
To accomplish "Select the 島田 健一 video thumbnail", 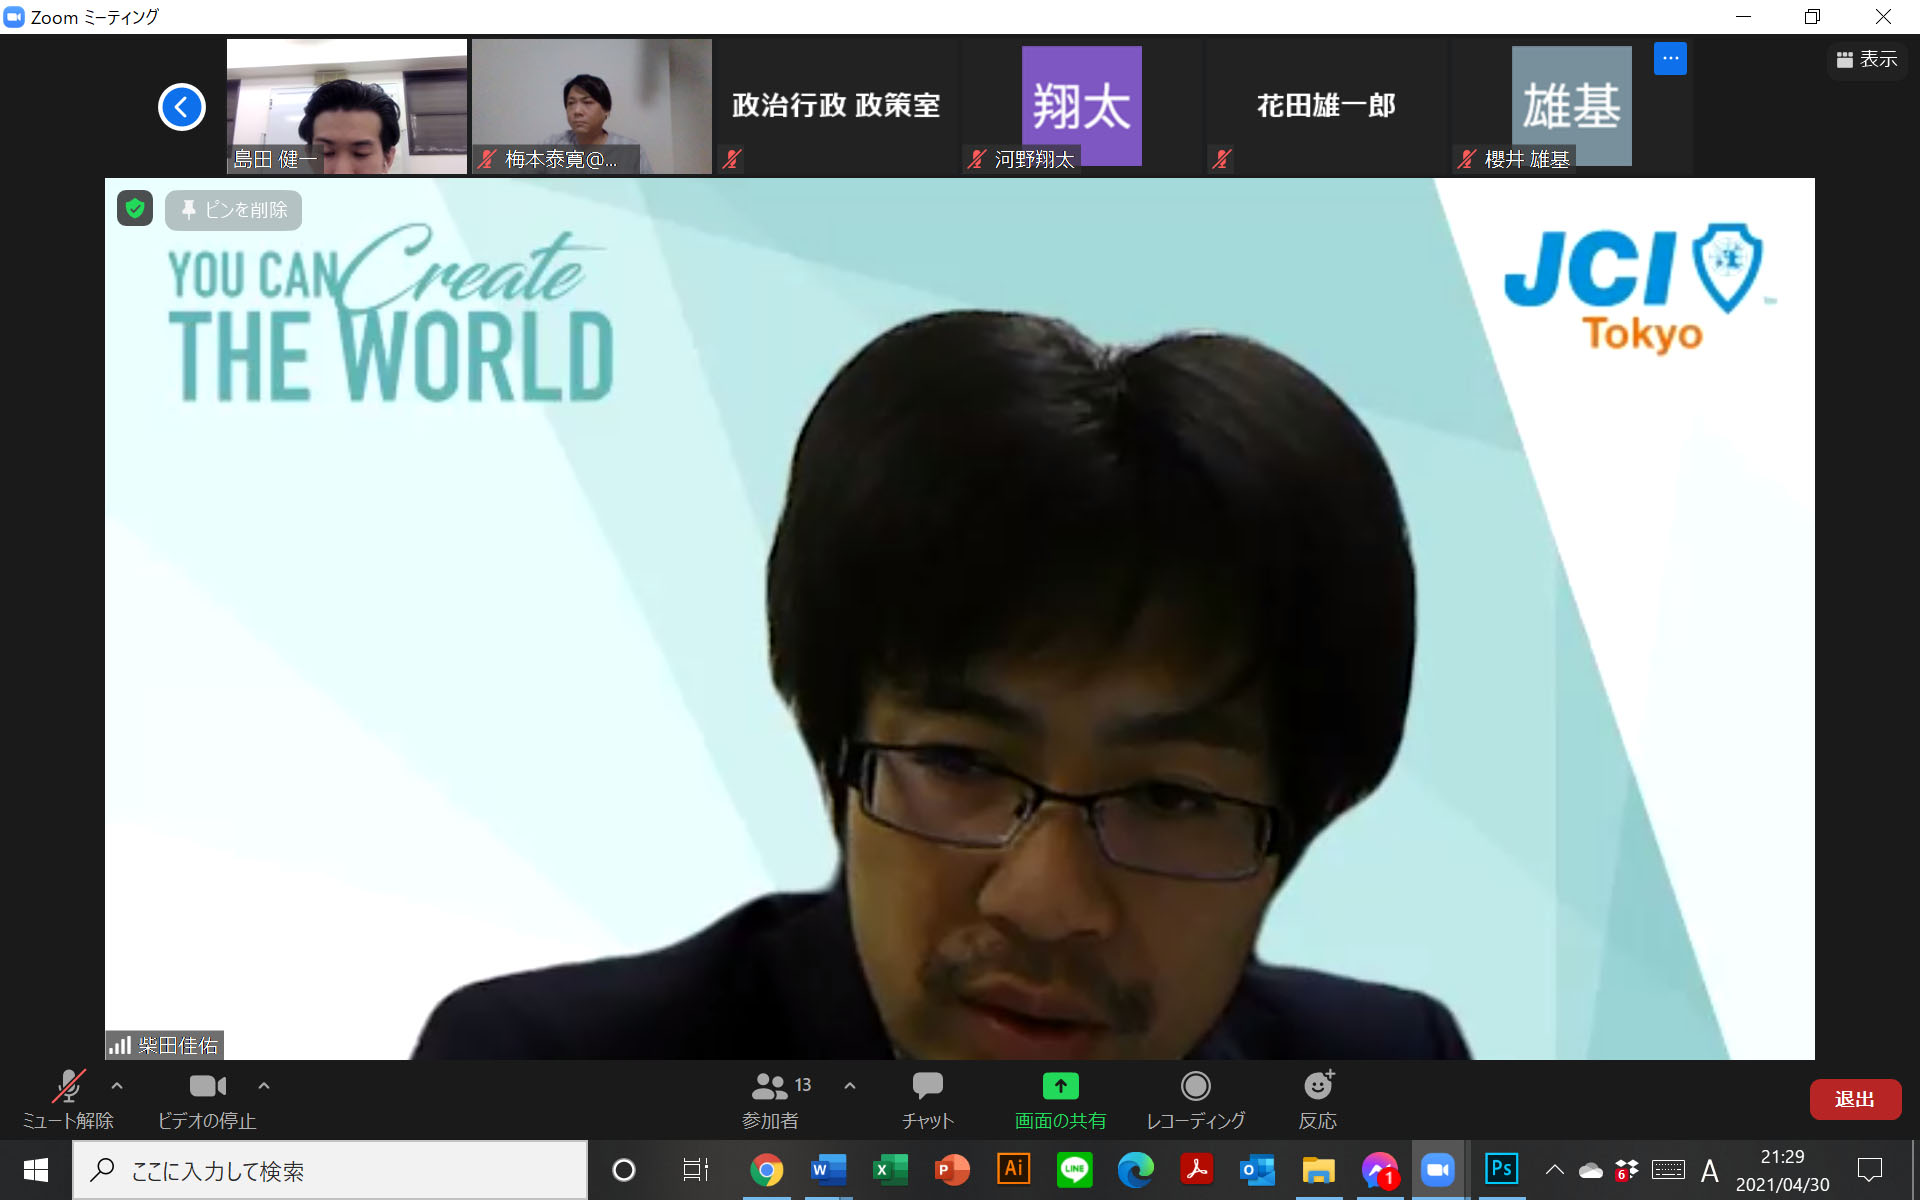I will pyautogui.click(x=346, y=105).
